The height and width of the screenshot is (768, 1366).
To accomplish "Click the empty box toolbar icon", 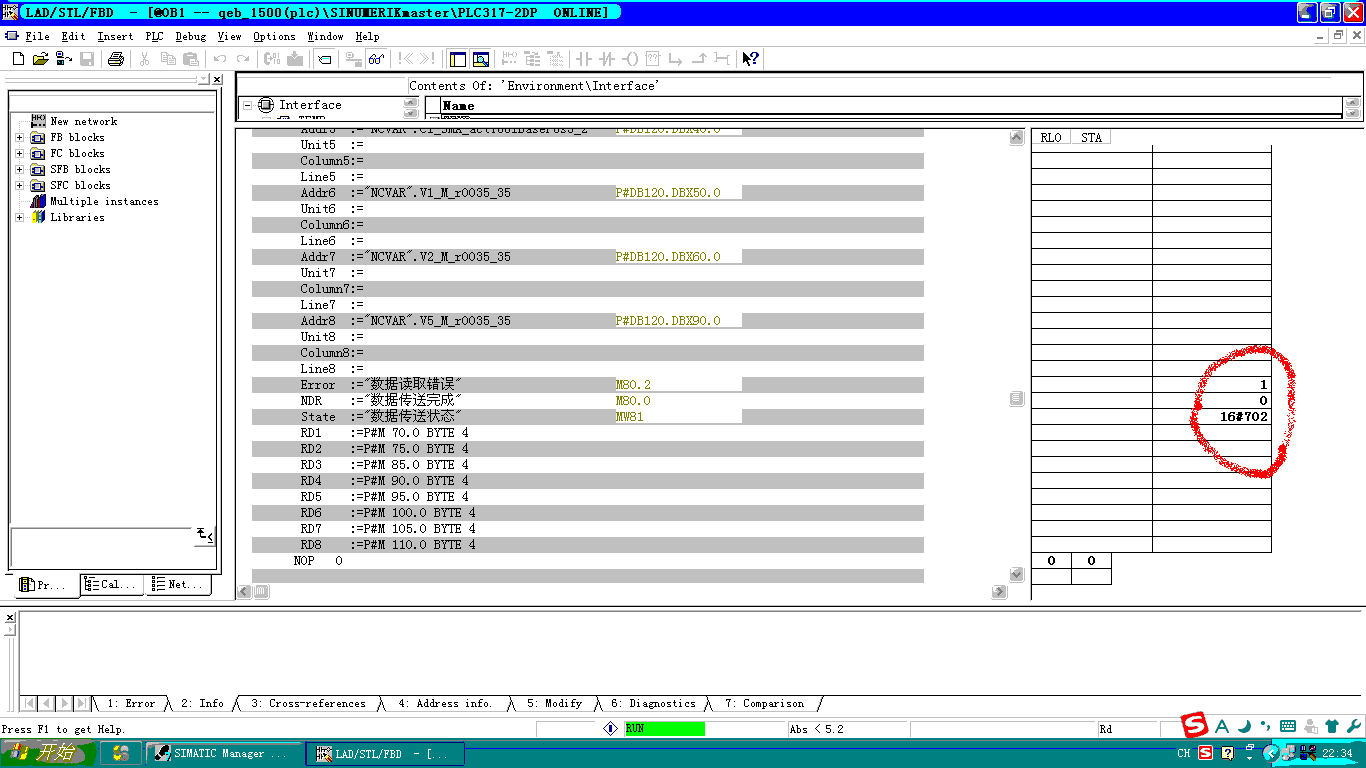I will [653, 59].
